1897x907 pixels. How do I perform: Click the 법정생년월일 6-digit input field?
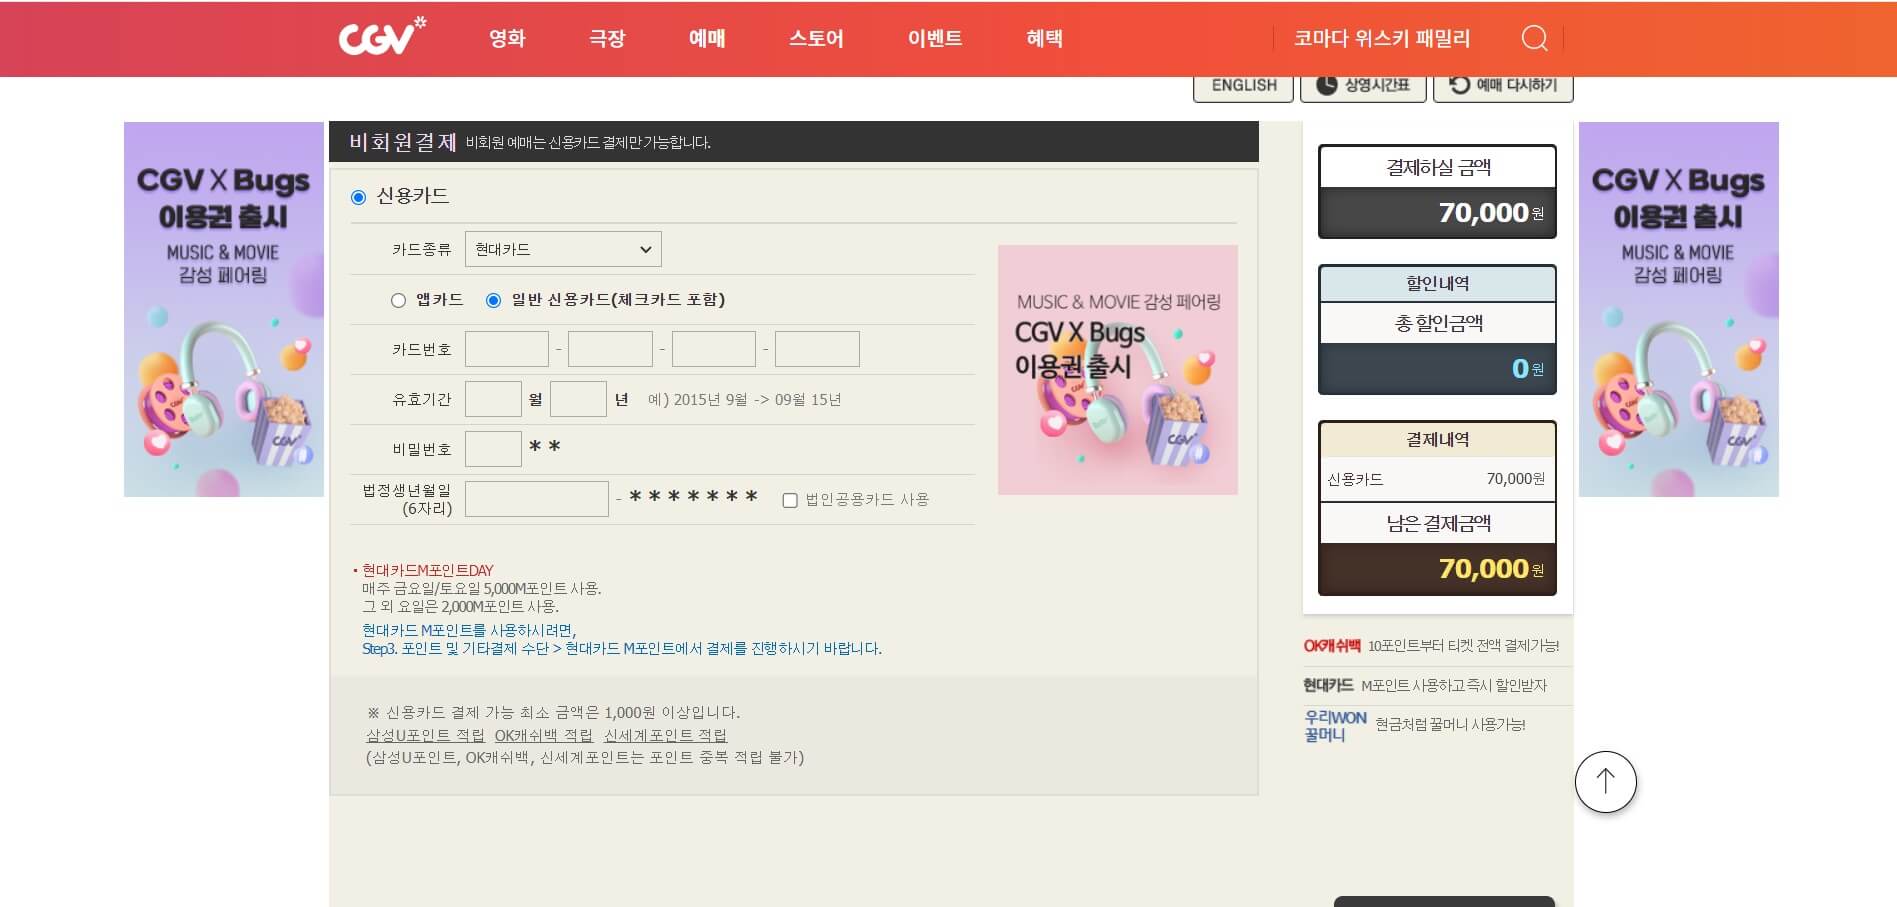tap(537, 499)
